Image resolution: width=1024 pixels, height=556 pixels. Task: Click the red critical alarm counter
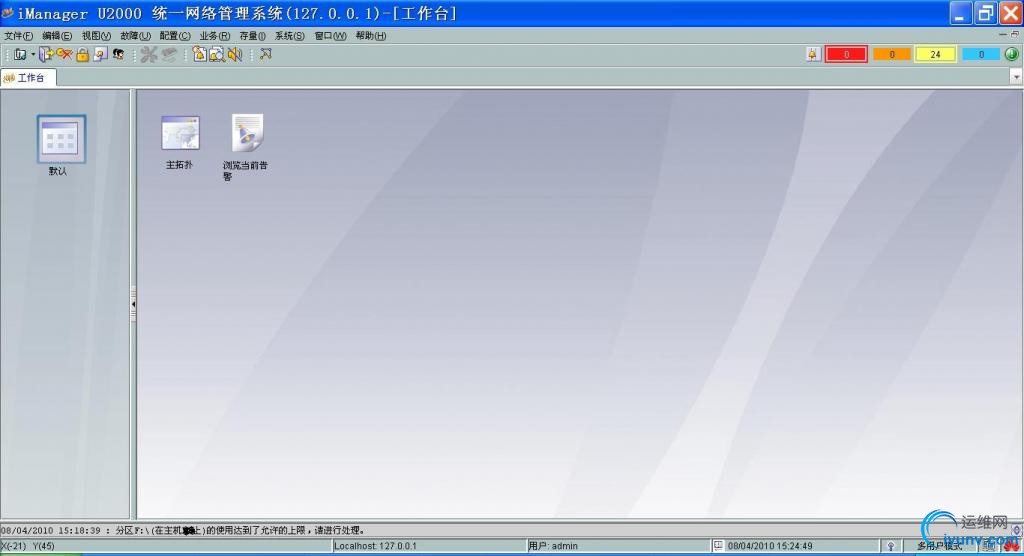point(846,55)
